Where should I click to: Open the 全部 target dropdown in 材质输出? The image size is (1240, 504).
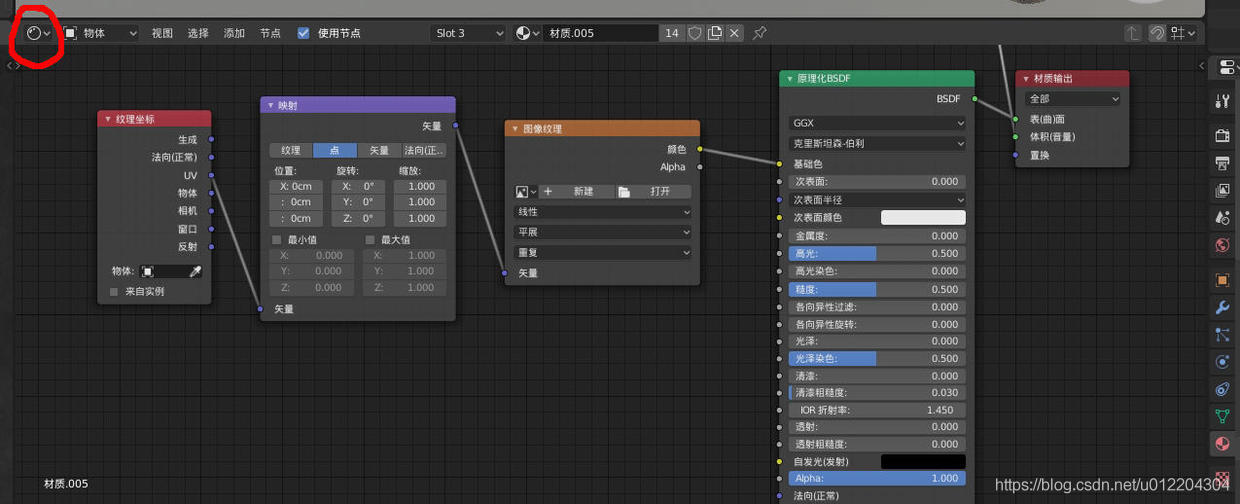click(x=1072, y=99)
